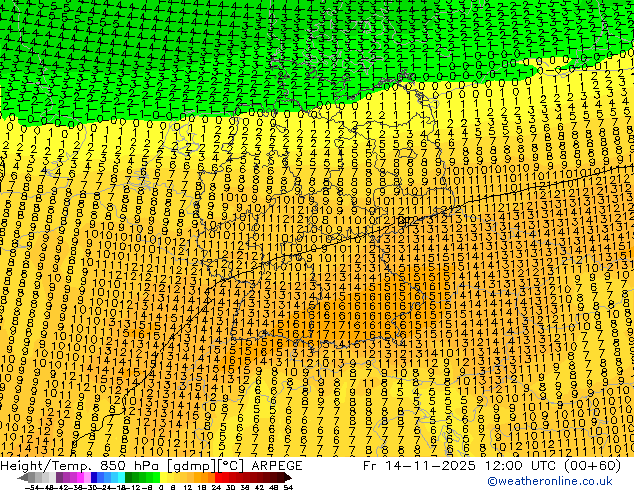Image resolution: width=634 pixels, height=490 pixels.
Task: Select the magenta legend swatch
Action: [80, 478]
